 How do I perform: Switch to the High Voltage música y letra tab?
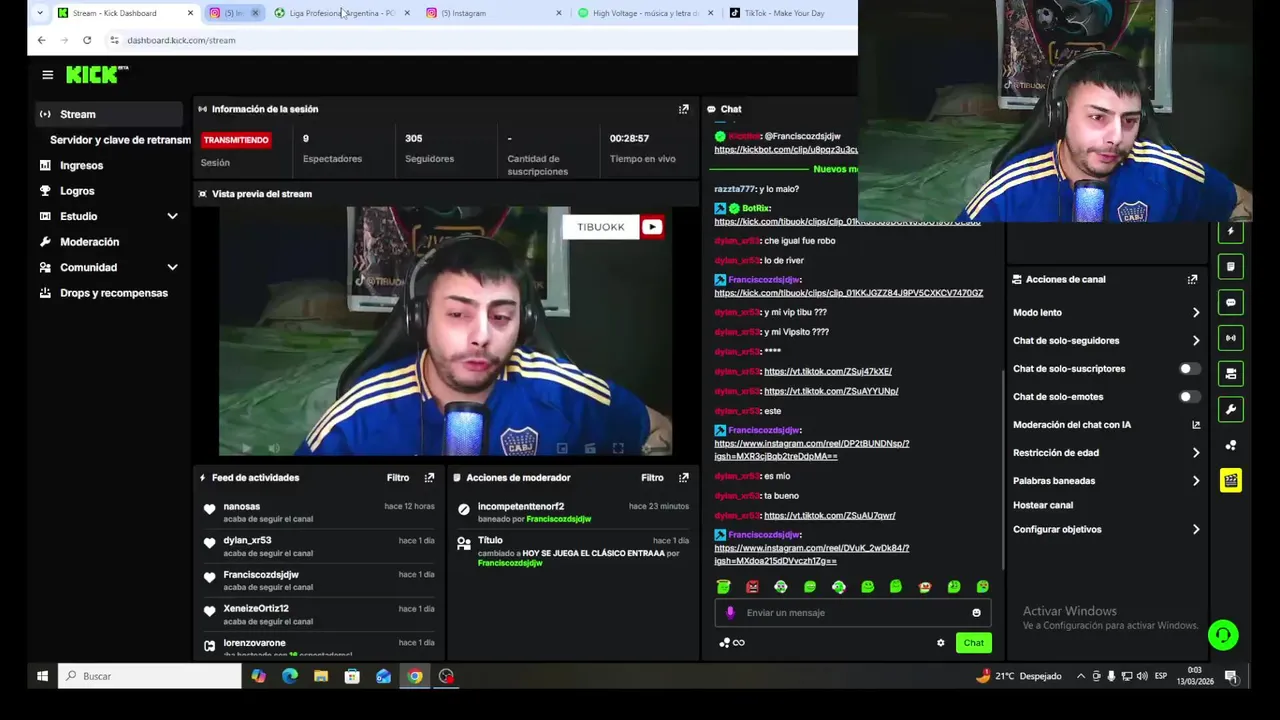pyautogui.click(x=645, y=13)
